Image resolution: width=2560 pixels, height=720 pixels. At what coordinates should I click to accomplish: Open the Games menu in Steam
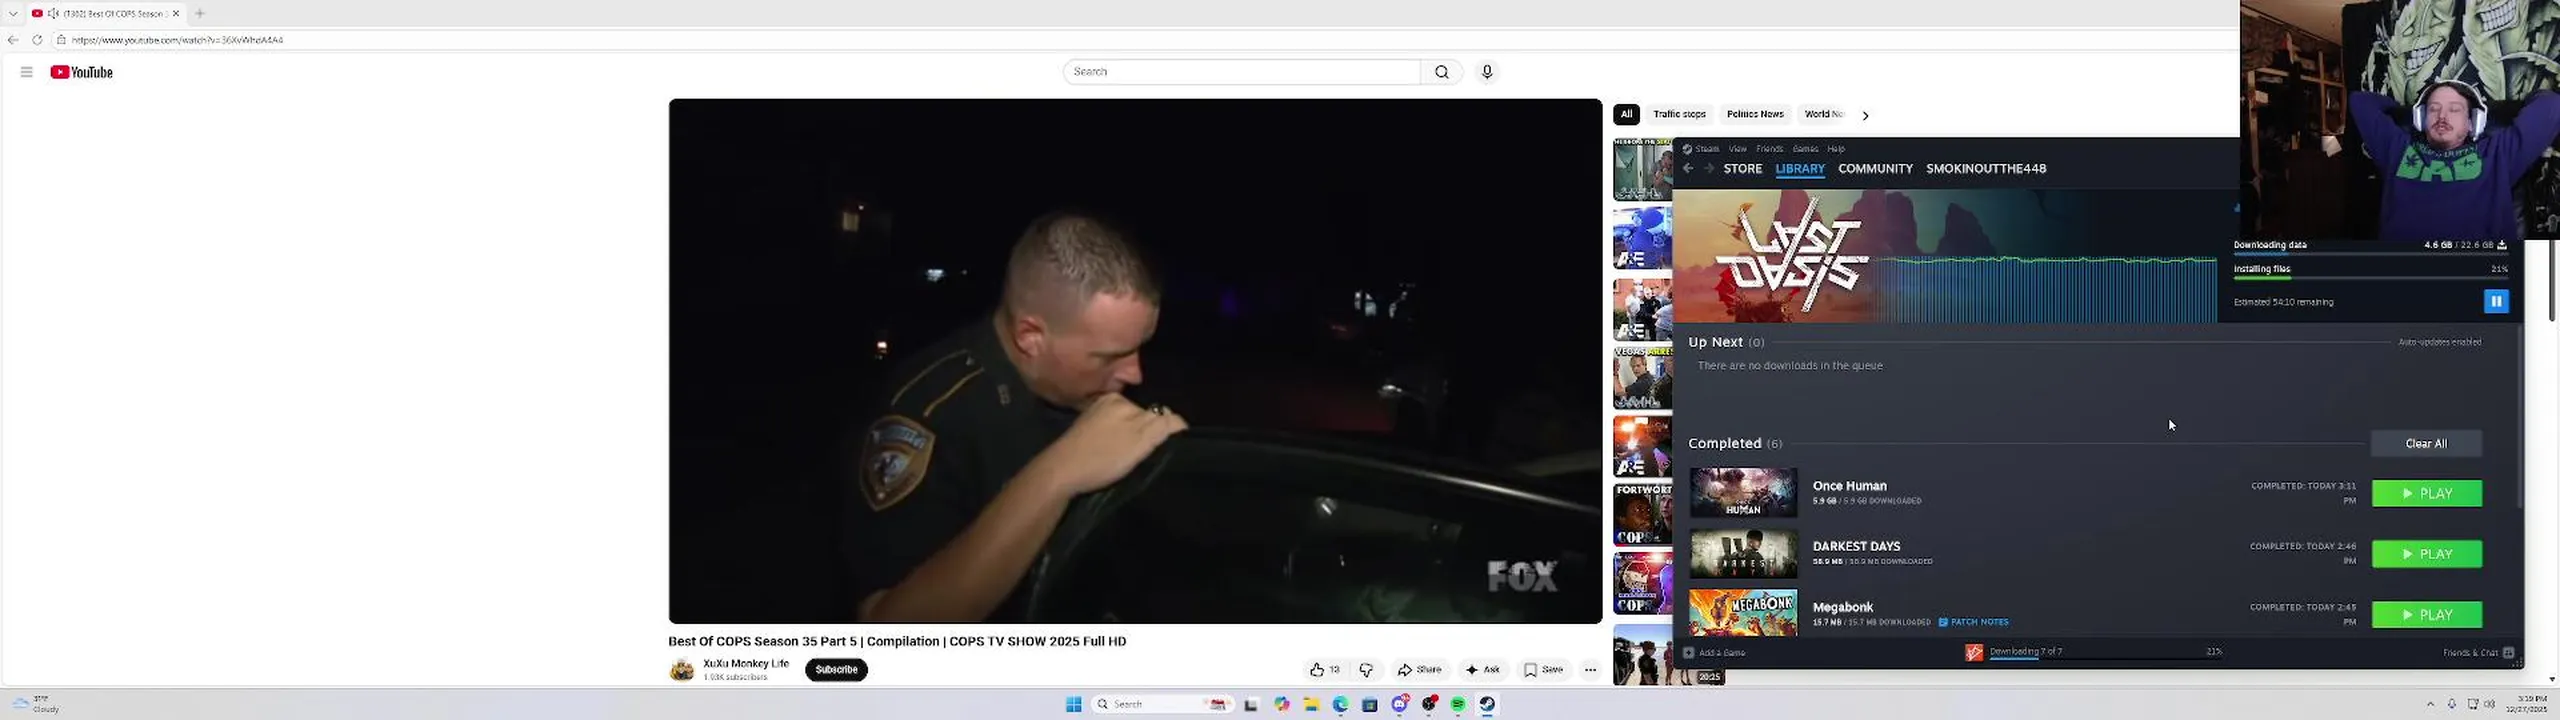[1805, 149]
